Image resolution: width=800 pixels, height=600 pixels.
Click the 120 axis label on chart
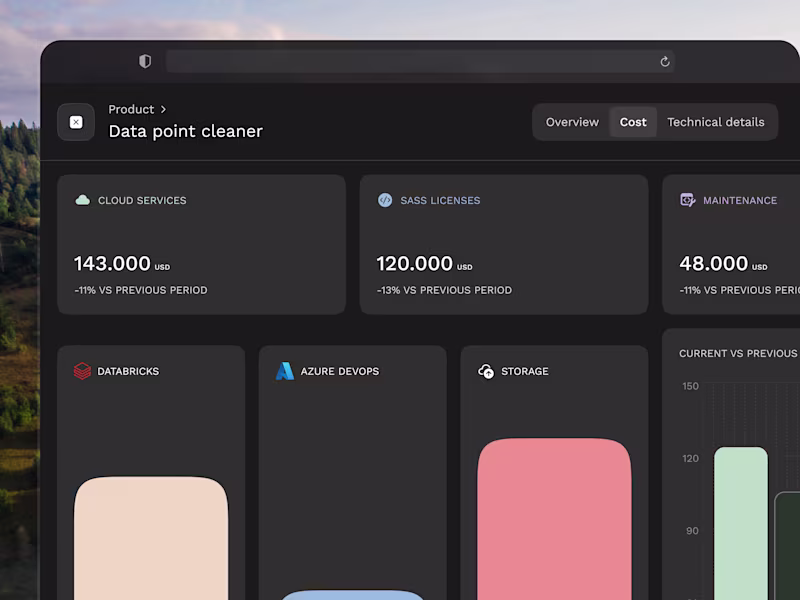tap(690, 459)
